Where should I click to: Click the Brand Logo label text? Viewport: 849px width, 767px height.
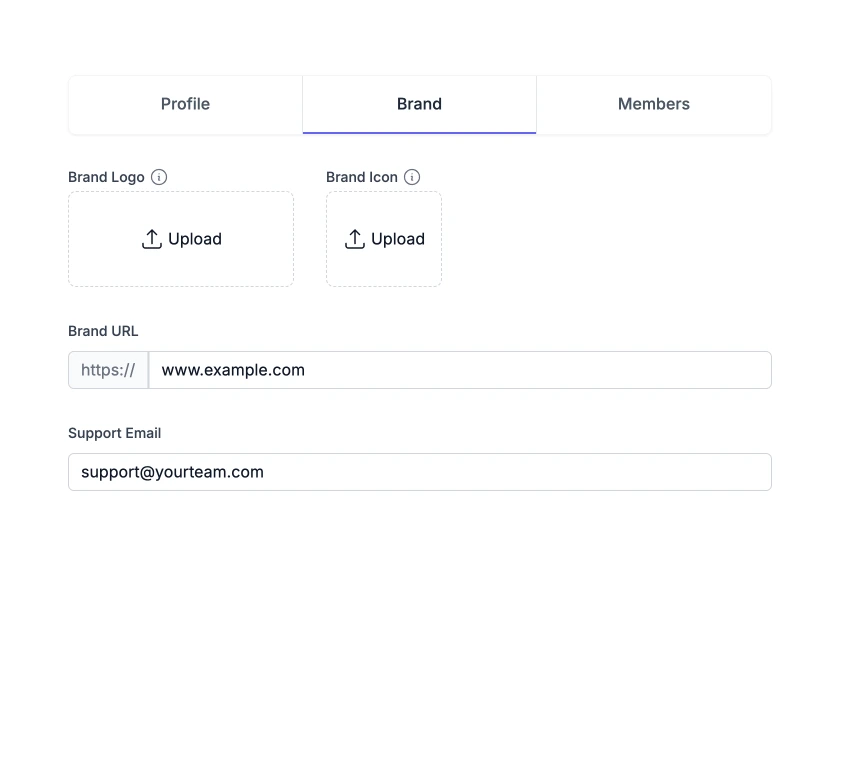[x=106, y=177]
